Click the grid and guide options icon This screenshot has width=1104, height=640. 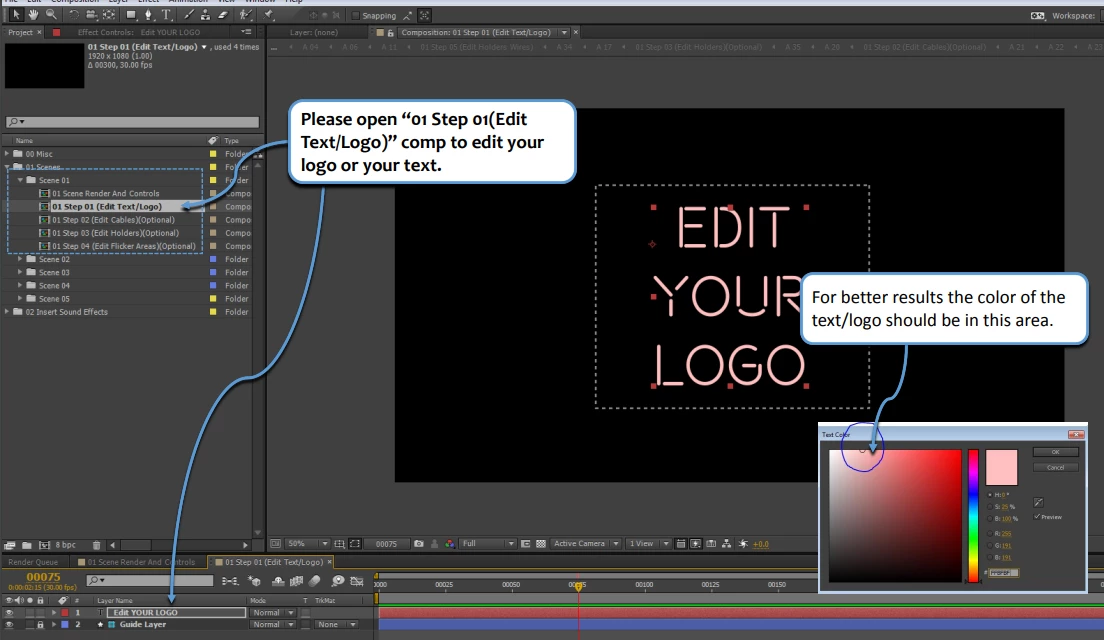point(339,544)
